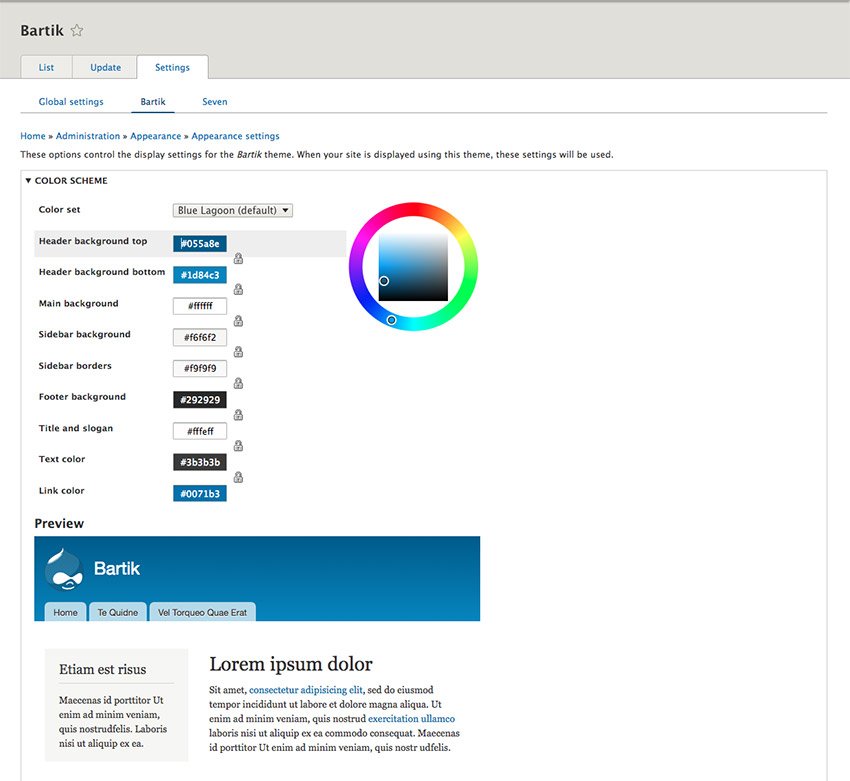
Task: Follow the Administration breadcrumb link
Action: coord(89,136)
